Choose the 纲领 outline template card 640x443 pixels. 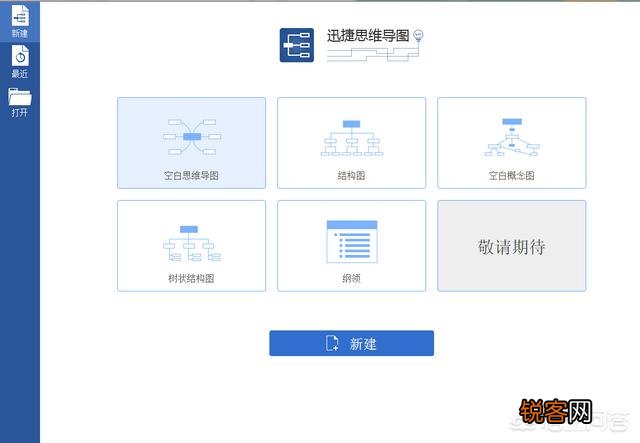pos(351,246)
